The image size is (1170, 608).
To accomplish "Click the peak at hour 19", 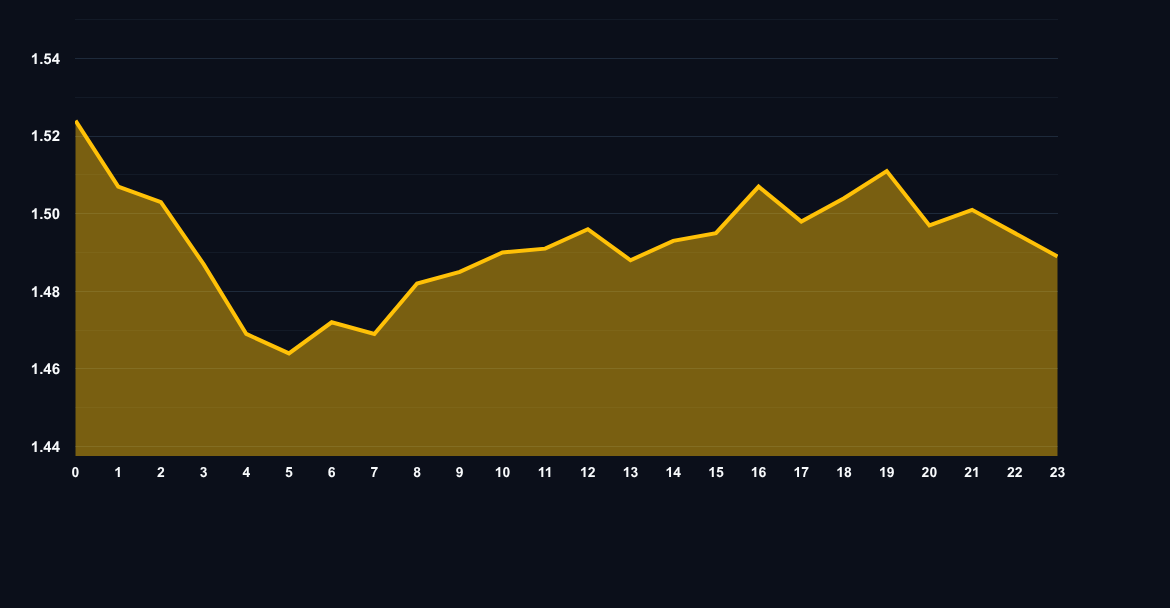I will [887, 170].
